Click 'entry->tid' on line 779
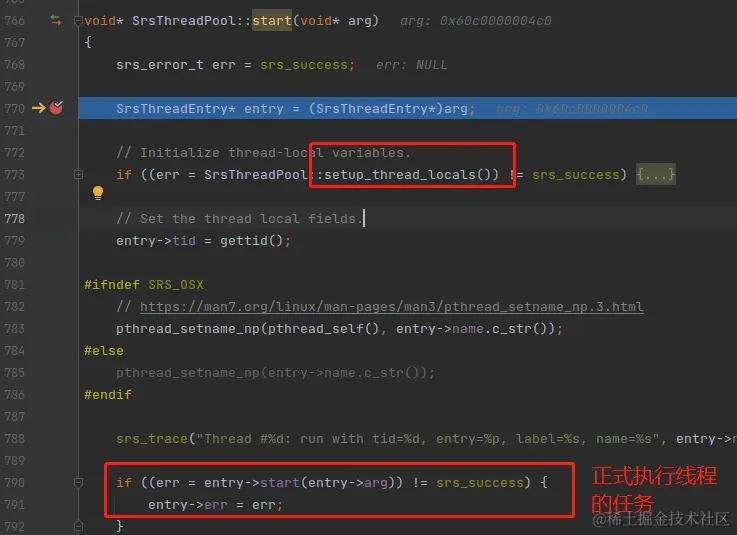 pos(156,241)
